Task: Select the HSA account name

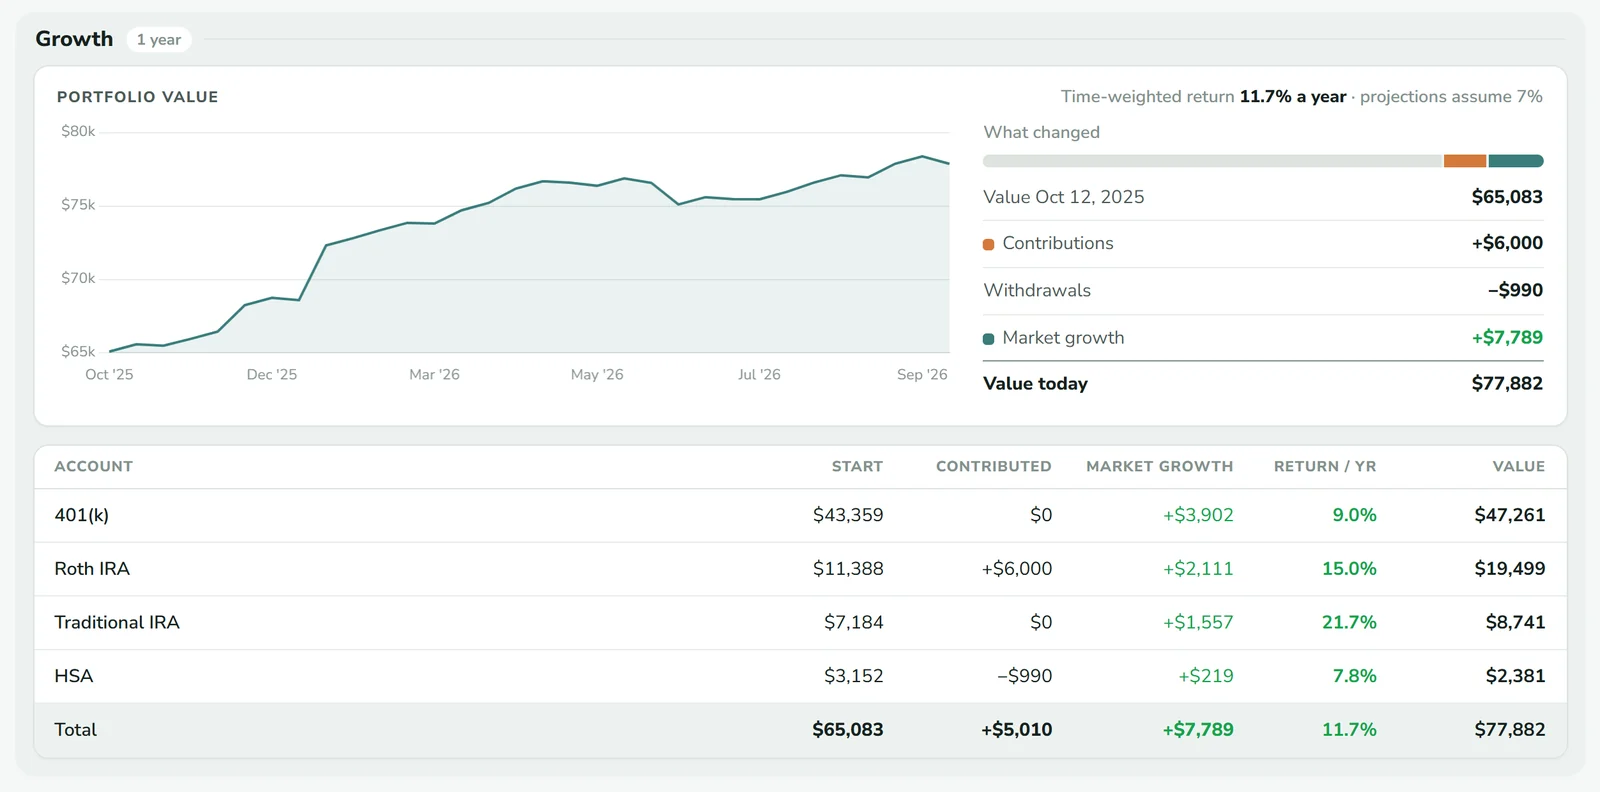Action: pos(73,676)
